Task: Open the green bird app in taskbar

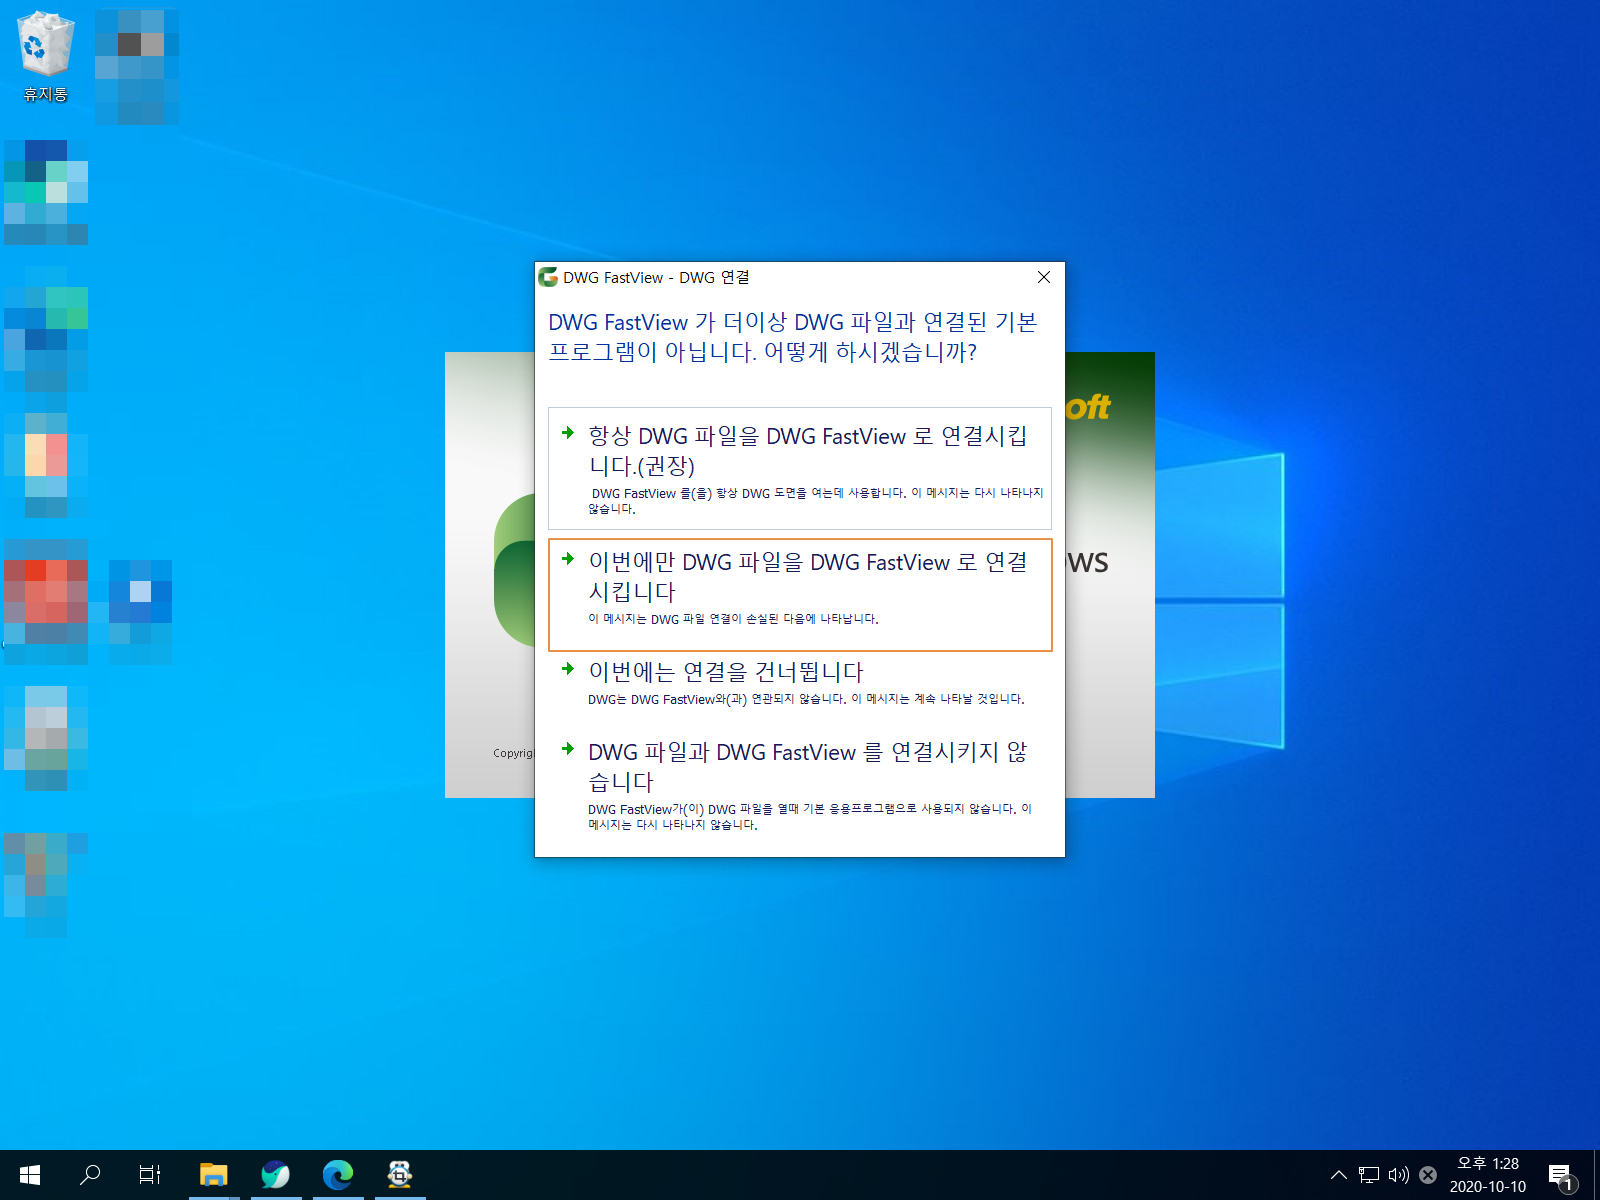Action: point(275,1175)
